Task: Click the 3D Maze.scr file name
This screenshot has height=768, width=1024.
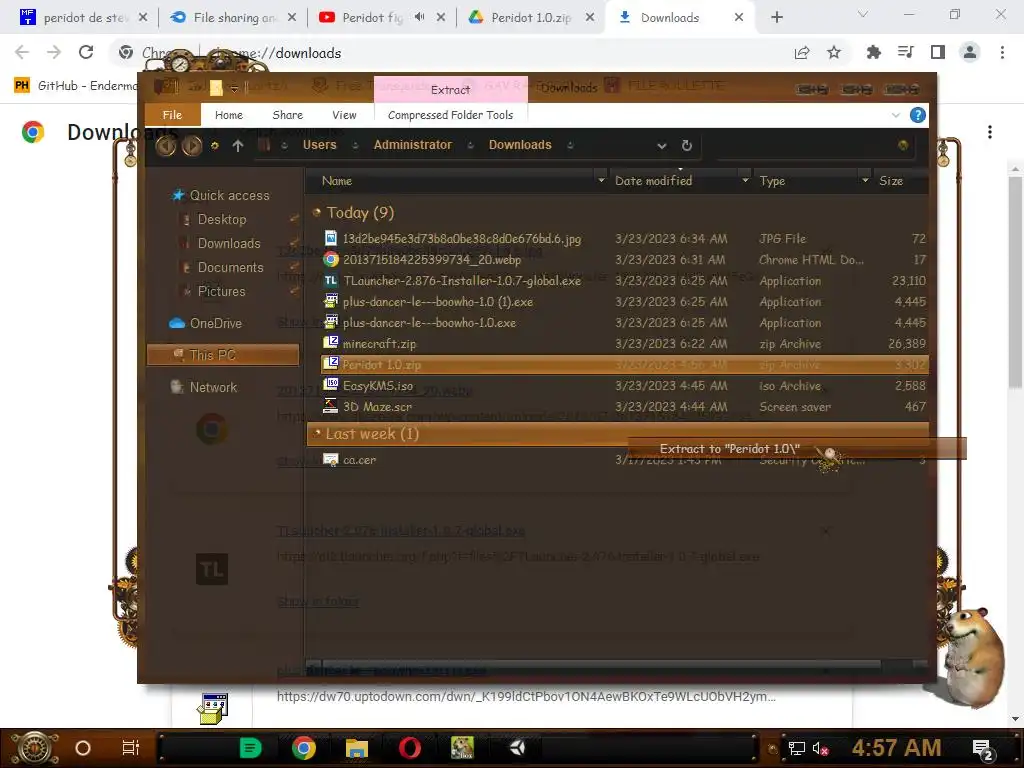Action: click(377, 406)
